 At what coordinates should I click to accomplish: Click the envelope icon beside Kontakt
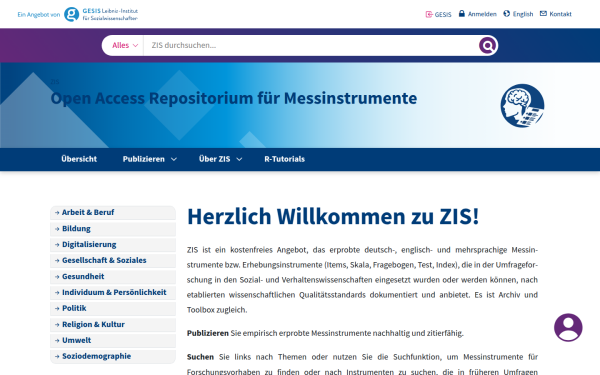point(543,14)
